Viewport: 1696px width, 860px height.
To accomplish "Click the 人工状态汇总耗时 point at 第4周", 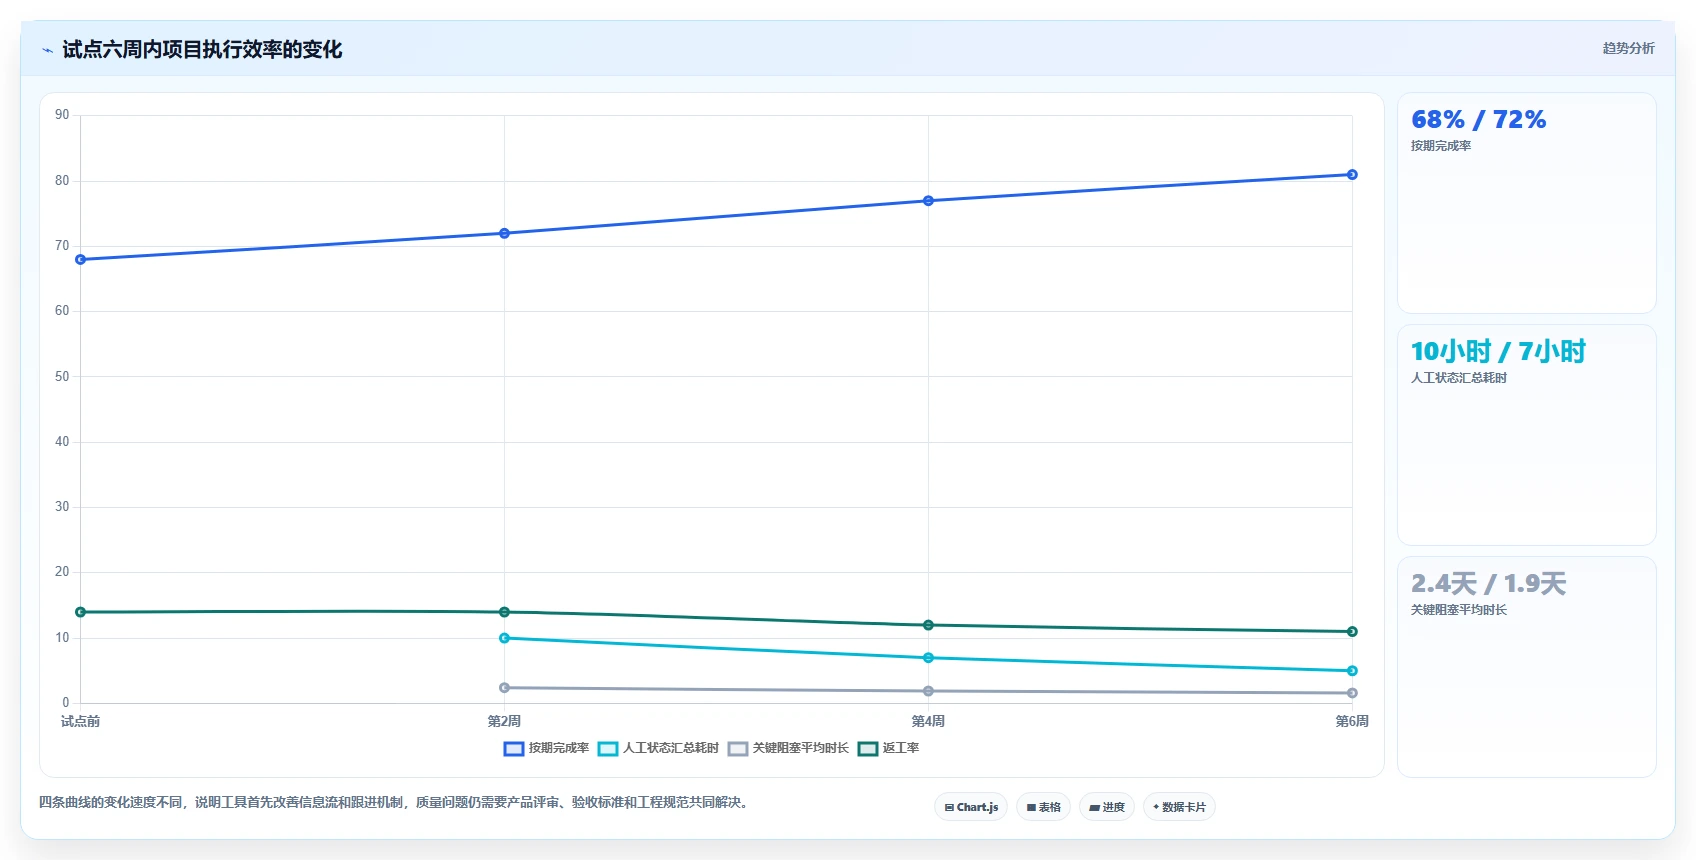I will point(928,658).
